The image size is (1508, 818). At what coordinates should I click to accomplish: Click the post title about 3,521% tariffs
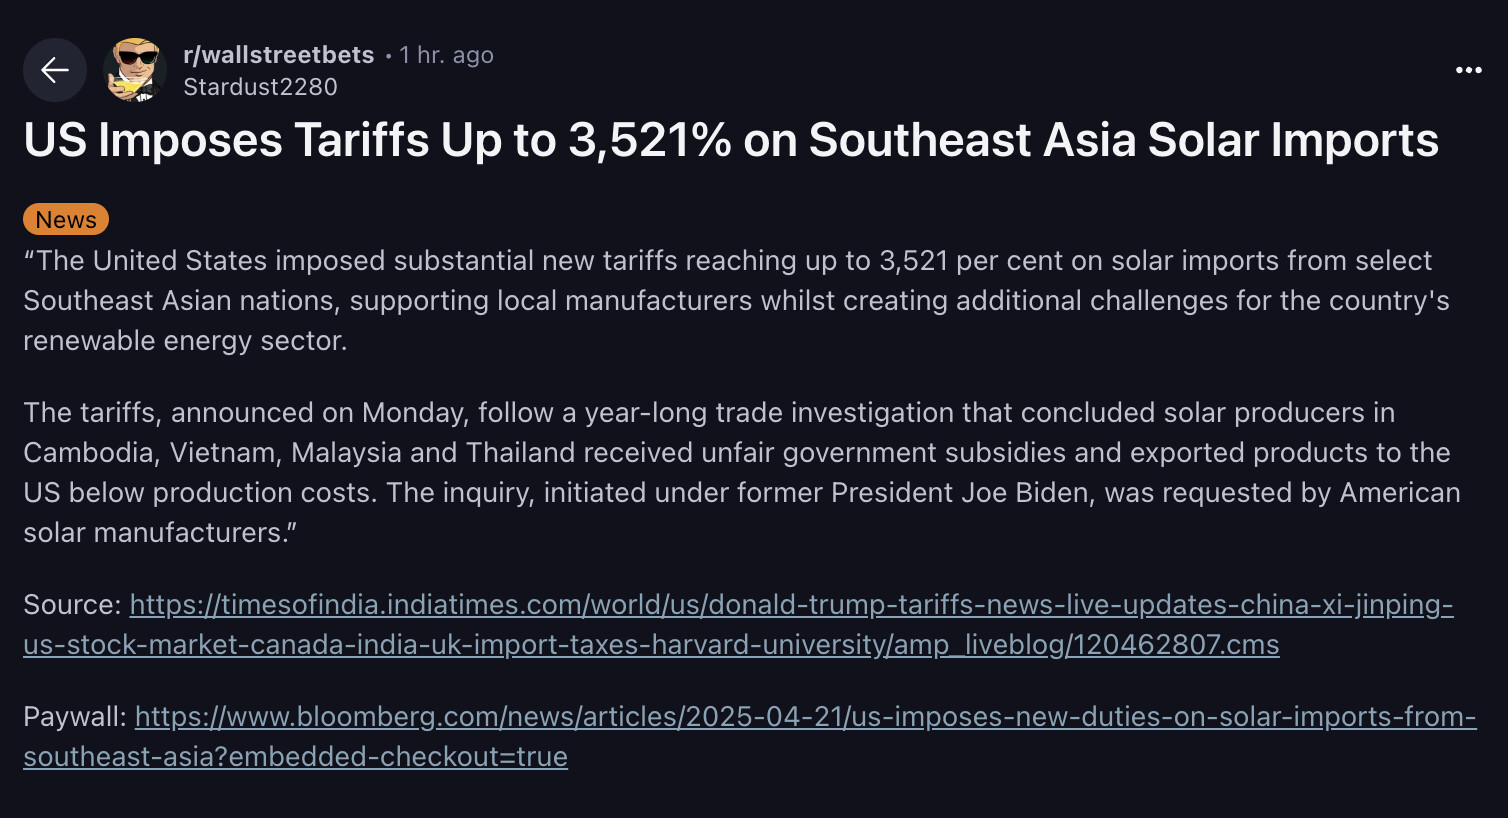pyautogui.click(x=730, y=140)
